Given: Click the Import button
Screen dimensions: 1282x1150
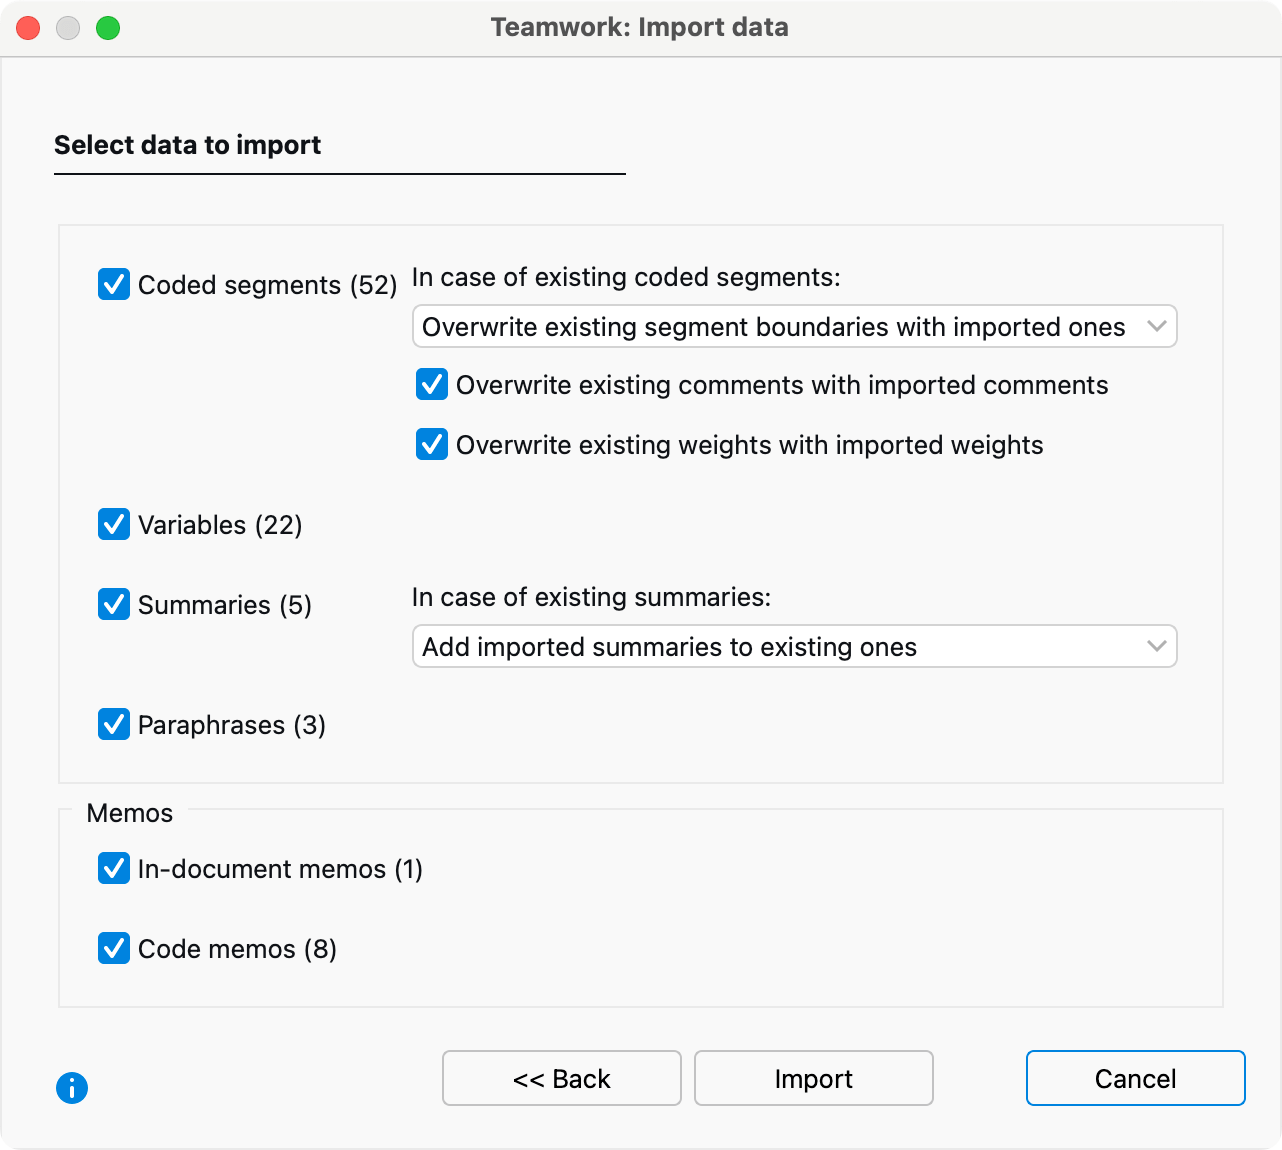Looking at the screenshot, I should point(813,1078).
